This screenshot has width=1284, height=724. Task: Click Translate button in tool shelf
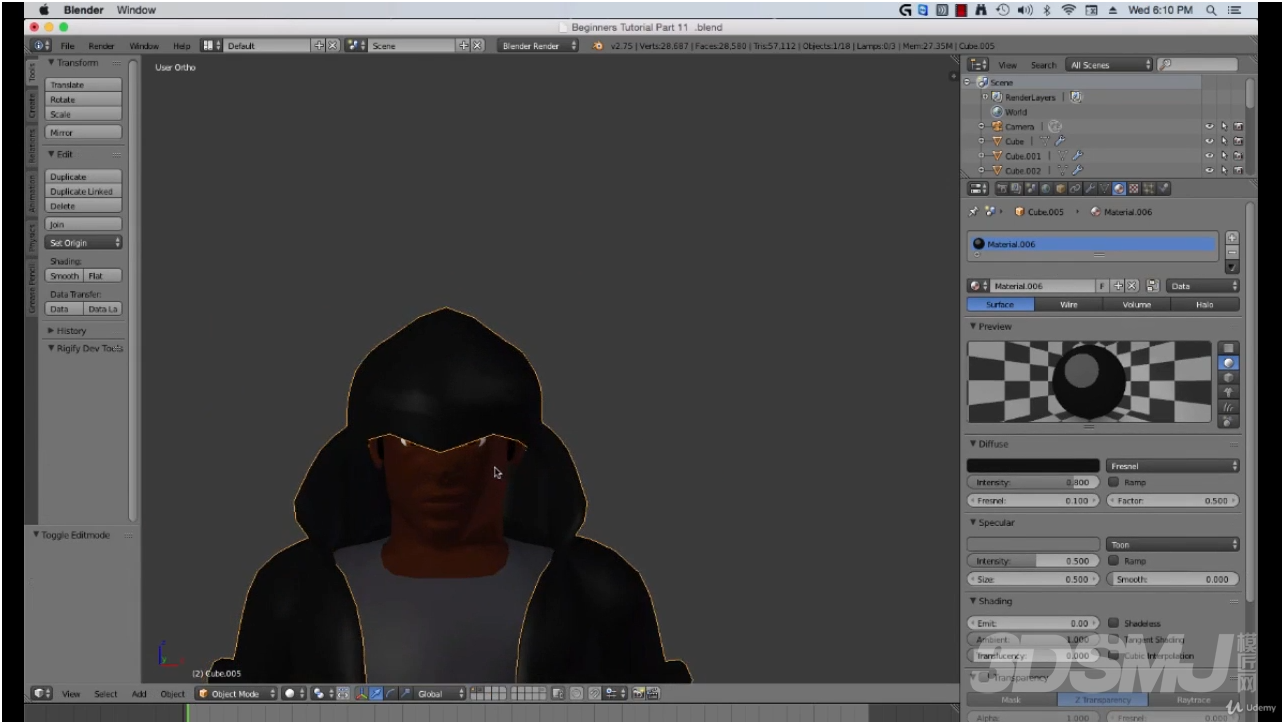(x=84, y=85)
